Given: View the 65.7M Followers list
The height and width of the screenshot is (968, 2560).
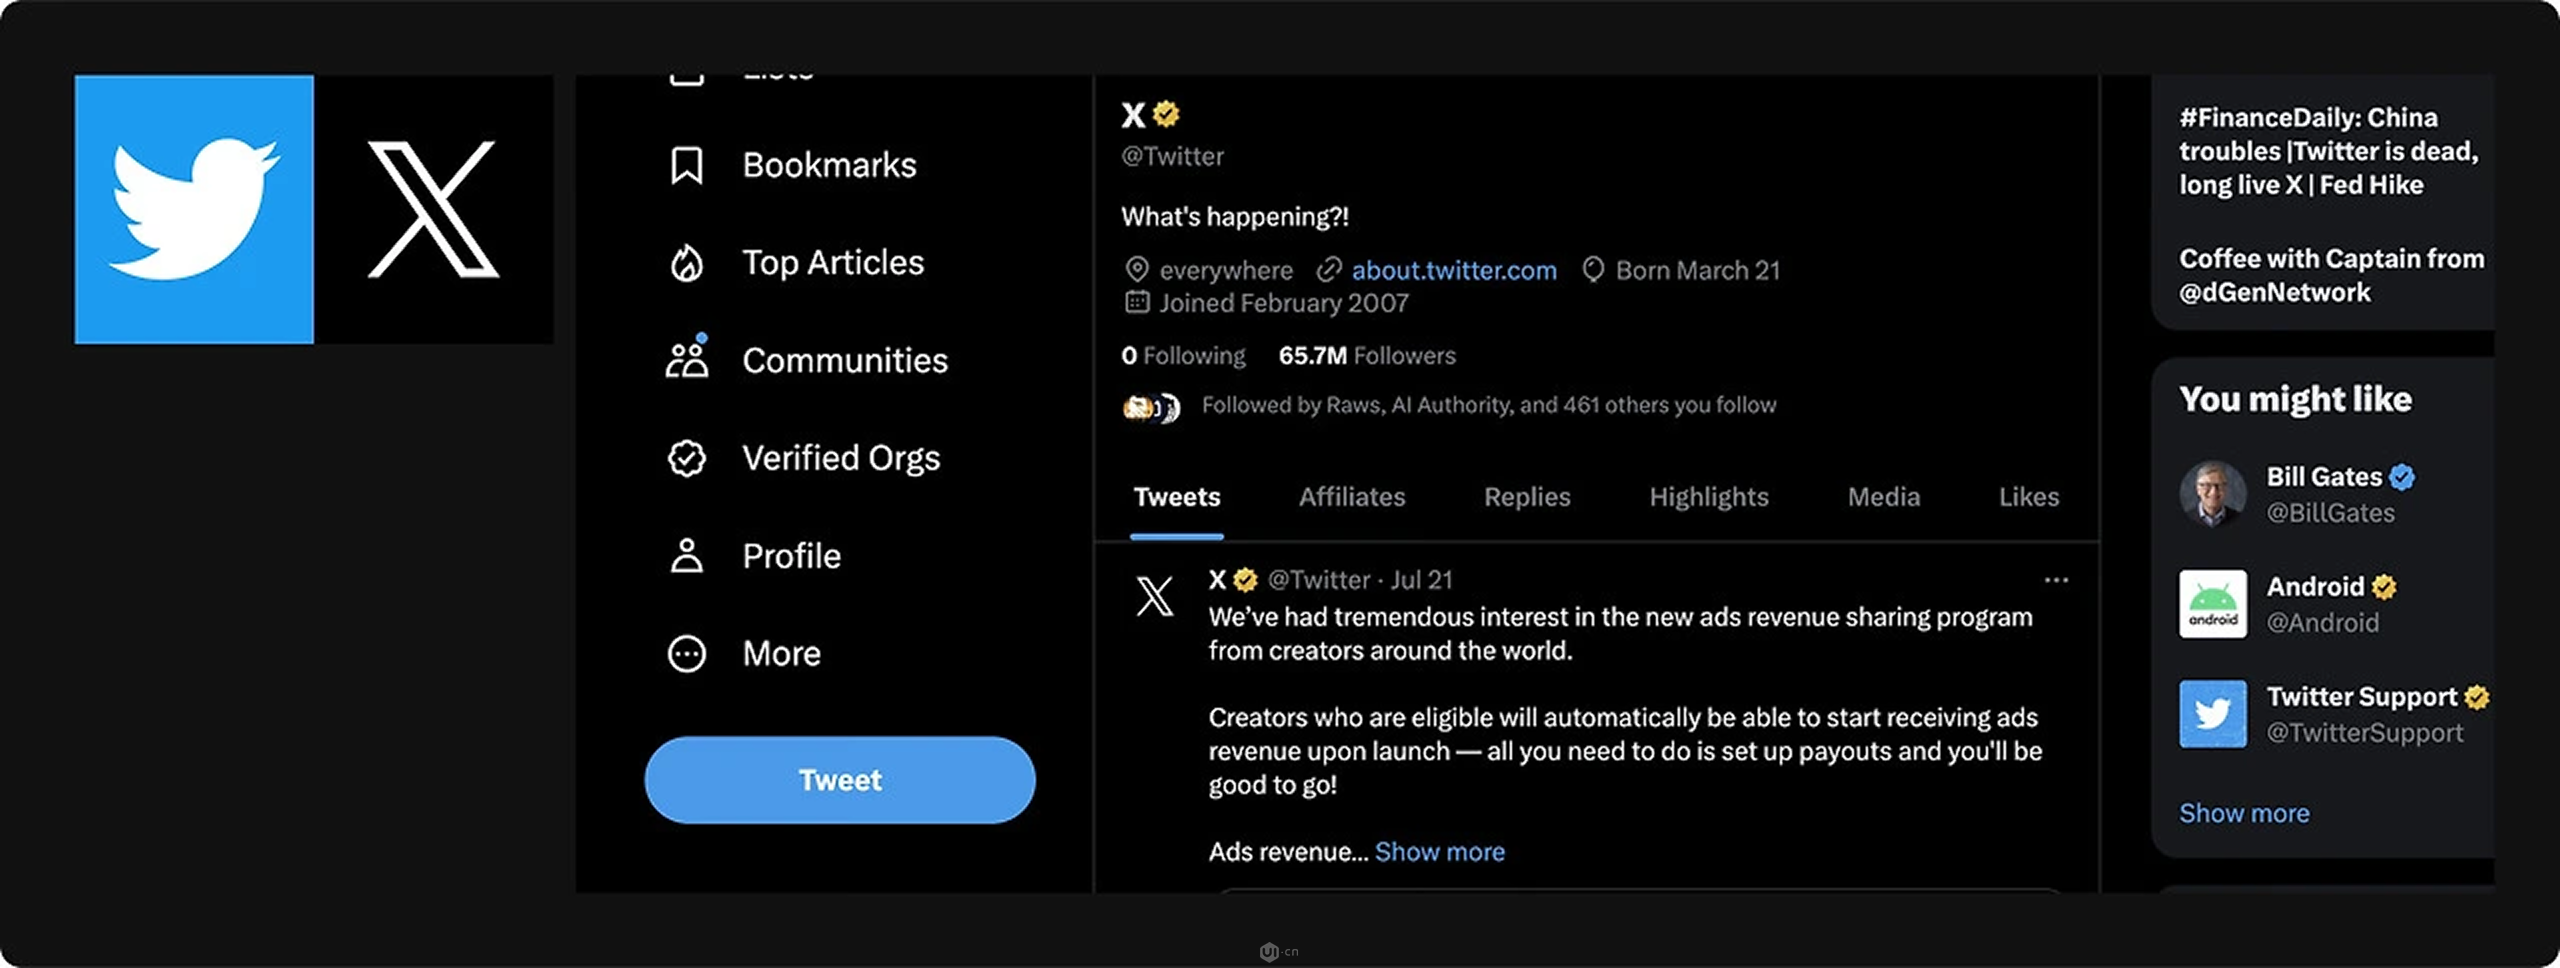Looking at the screenshot, I should [1366, 356].
